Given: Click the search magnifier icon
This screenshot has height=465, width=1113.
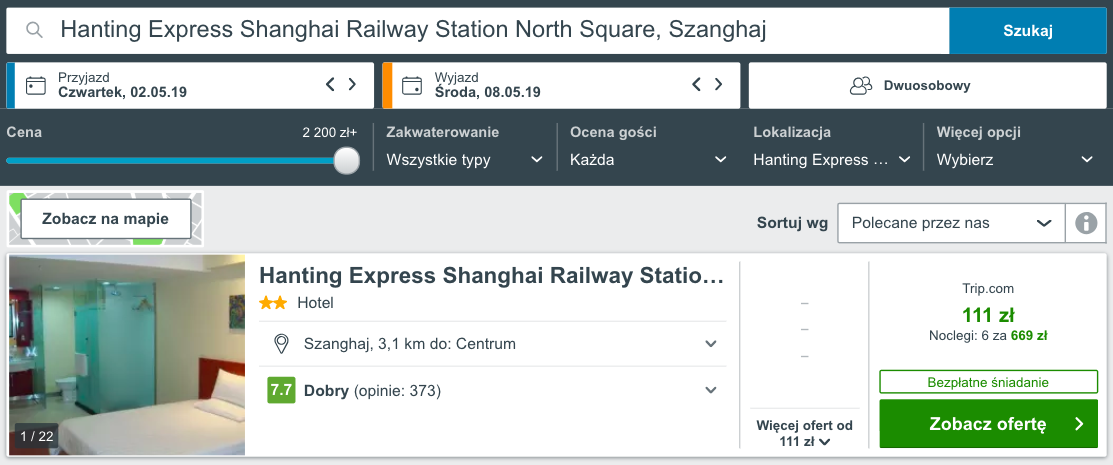Looking at the screenshot, I should coord(34,30).
